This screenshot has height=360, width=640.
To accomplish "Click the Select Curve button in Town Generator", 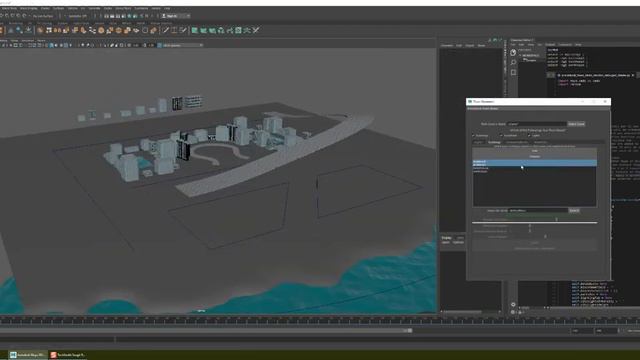I will 576,124.
